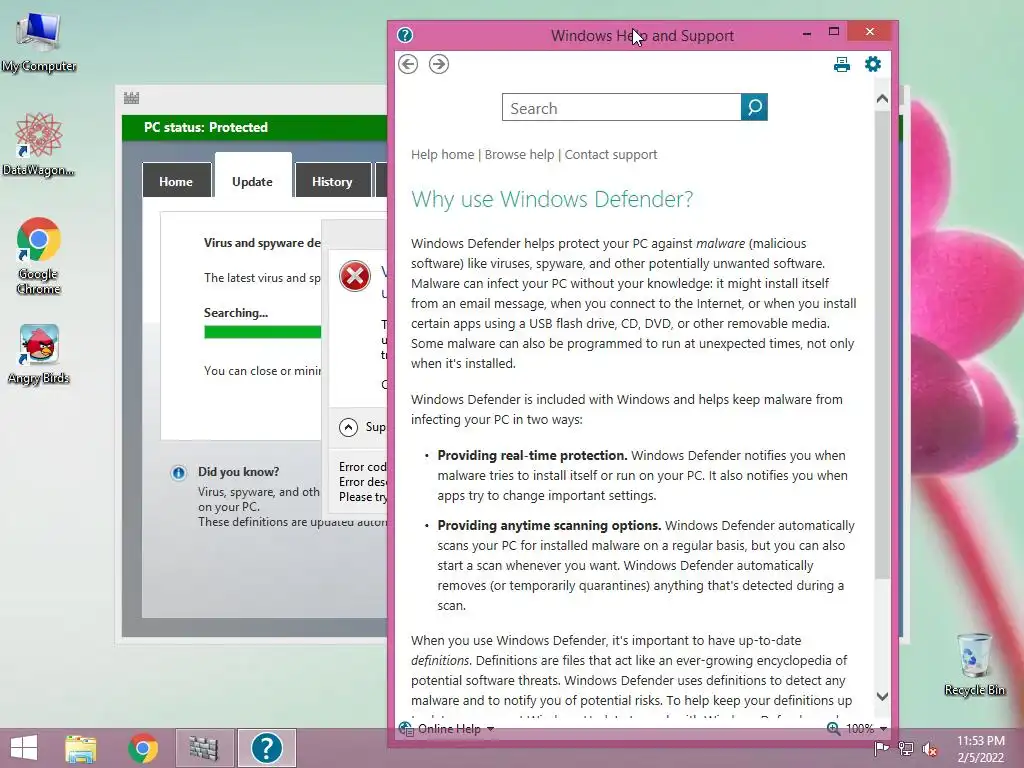Switch to Defender Home tab
1024x768 pixels.
pos(176,181)
